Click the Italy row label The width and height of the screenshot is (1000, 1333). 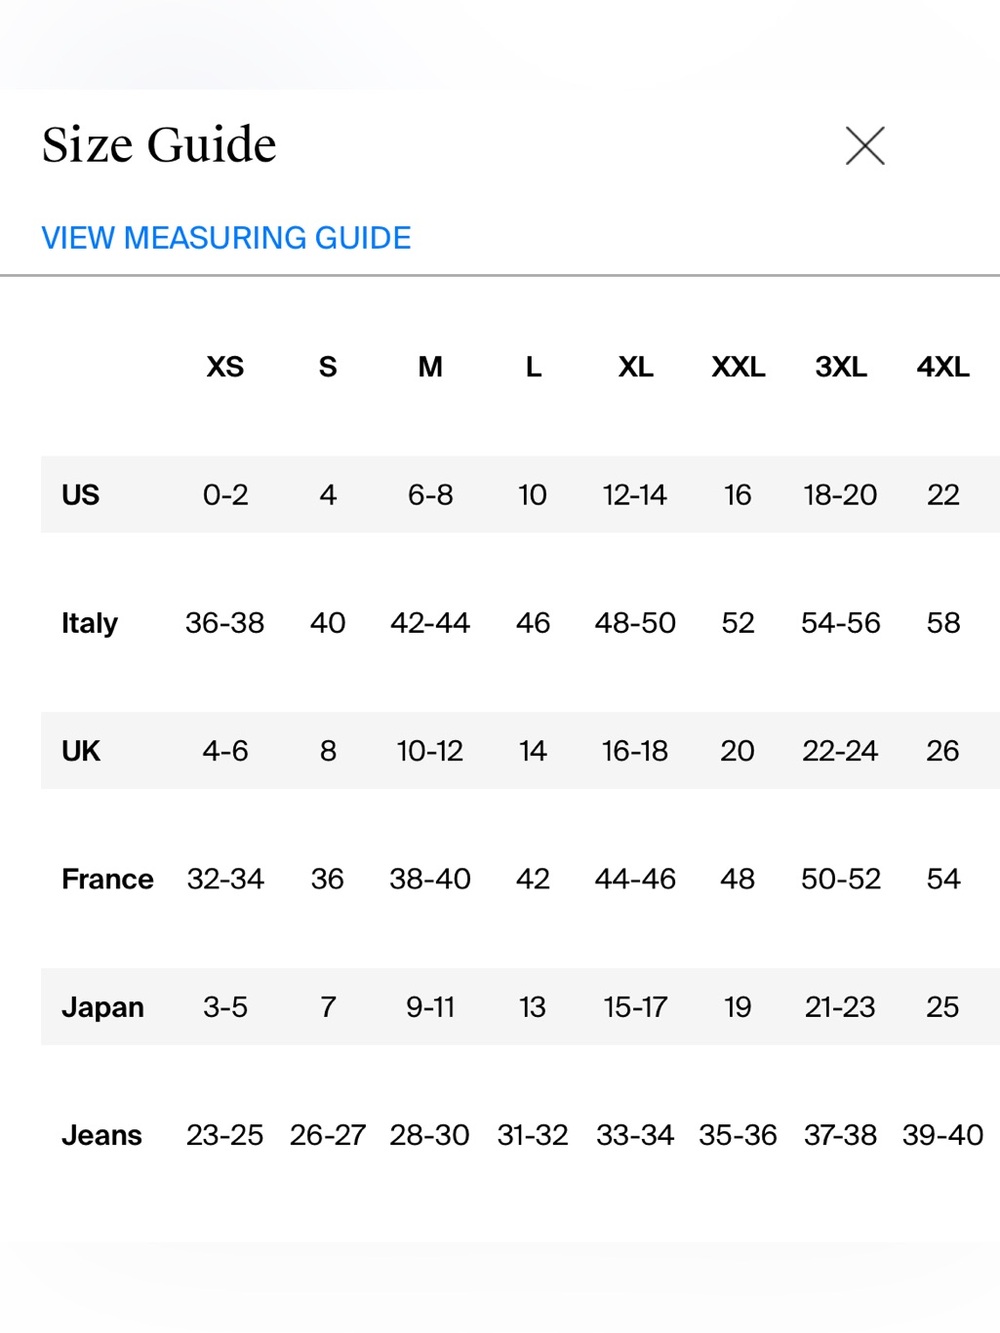pyautogui.click(x=90, y=623)
